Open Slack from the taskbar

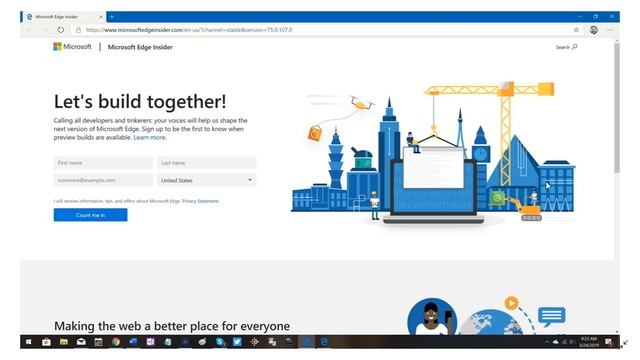[x=255, y=342]
